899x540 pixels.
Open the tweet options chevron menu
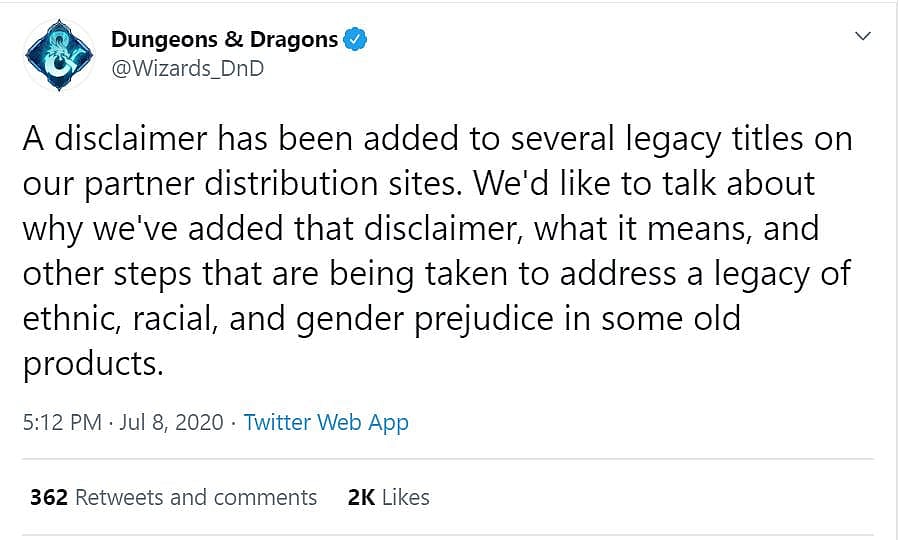863,37
